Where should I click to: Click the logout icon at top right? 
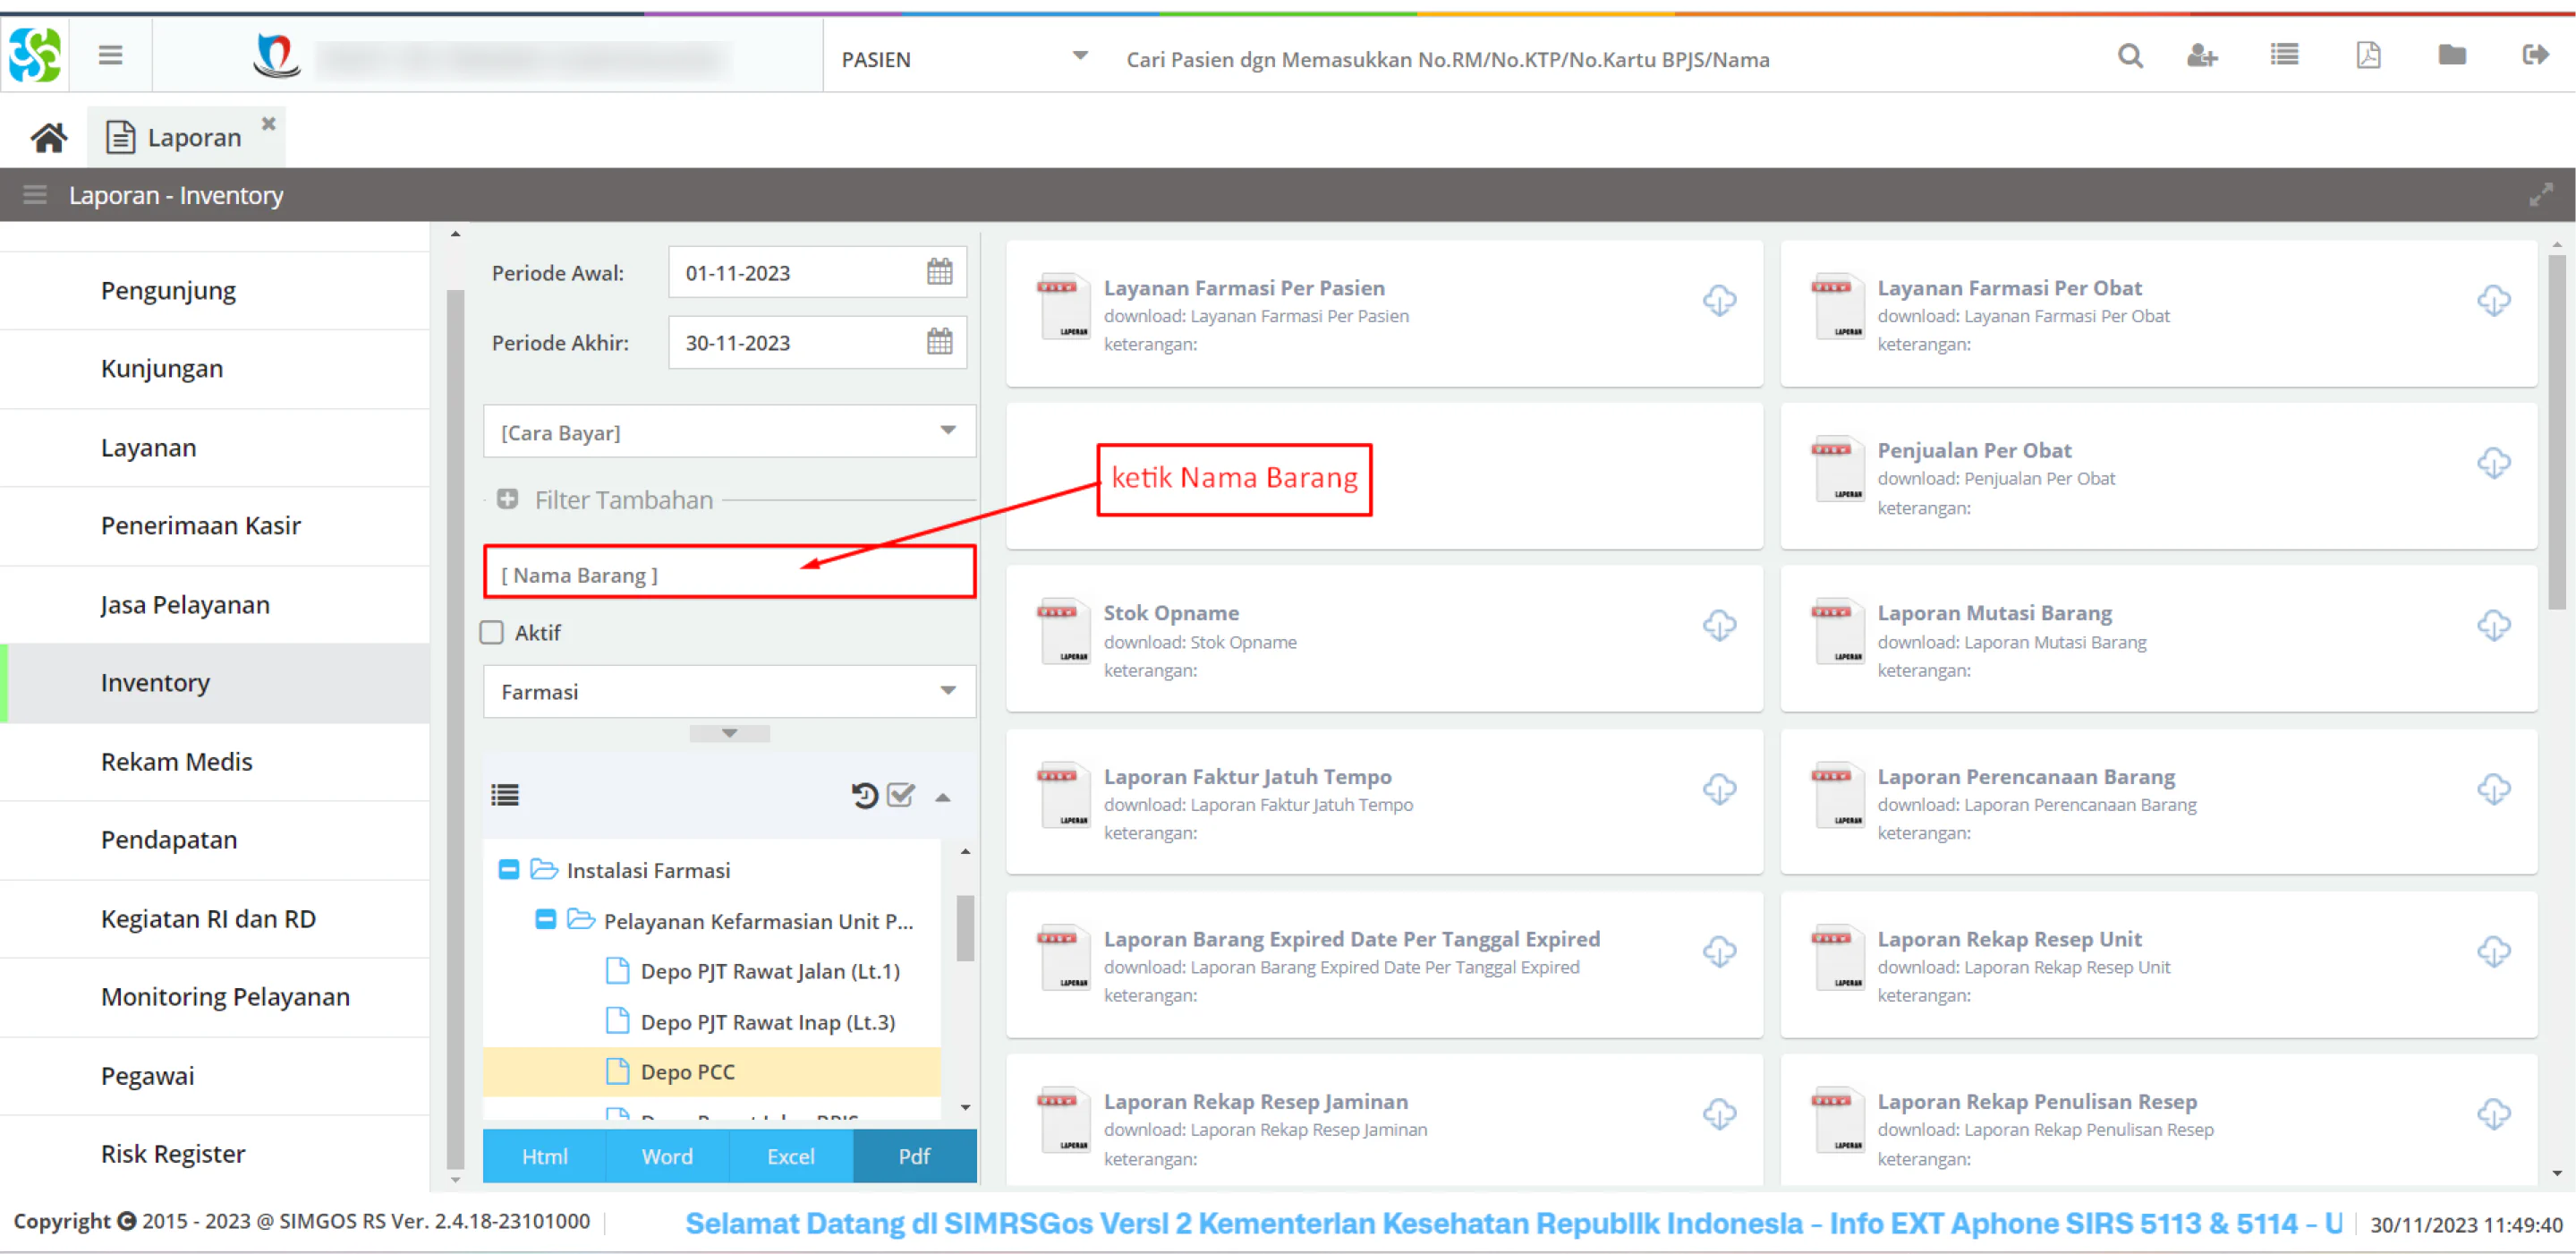pyautogui.click(x=2535, y=55)
